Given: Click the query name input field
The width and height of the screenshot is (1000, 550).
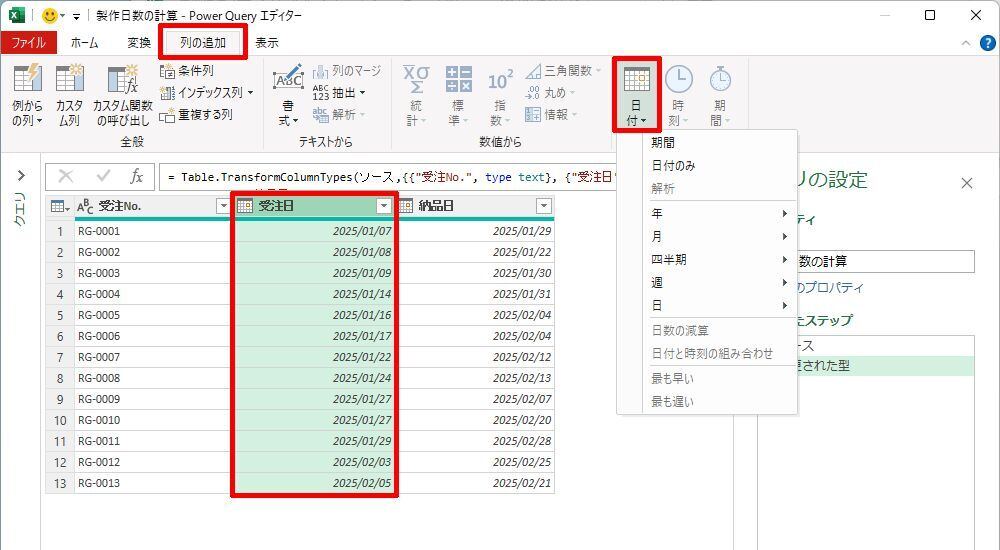Looking at the screenshot, I should coord(885,261).
